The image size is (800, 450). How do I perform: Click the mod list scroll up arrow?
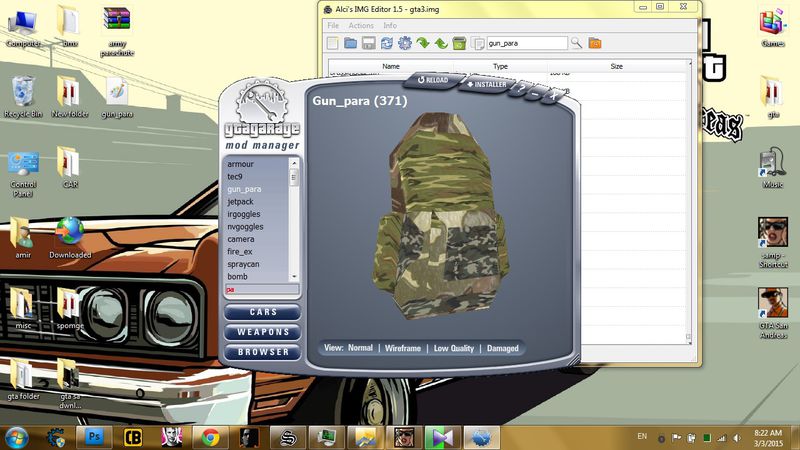click(x=294, y=163)
